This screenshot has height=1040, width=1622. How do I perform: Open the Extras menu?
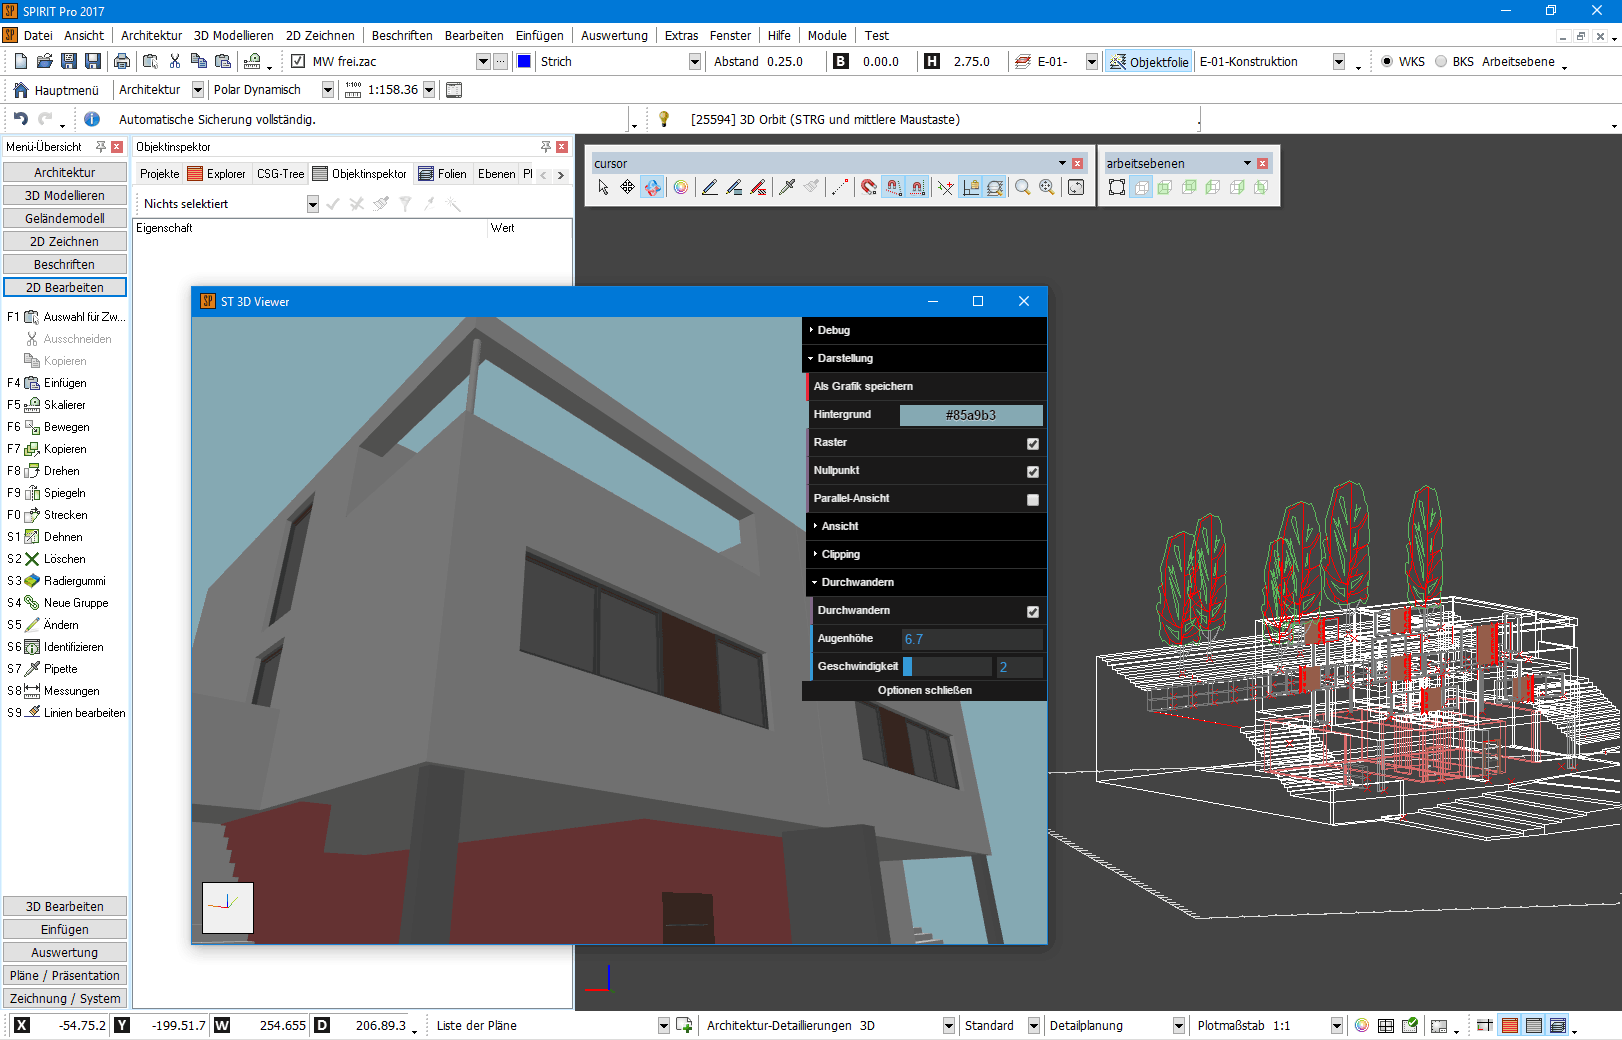pyautogui.click(x=681, y=35)
